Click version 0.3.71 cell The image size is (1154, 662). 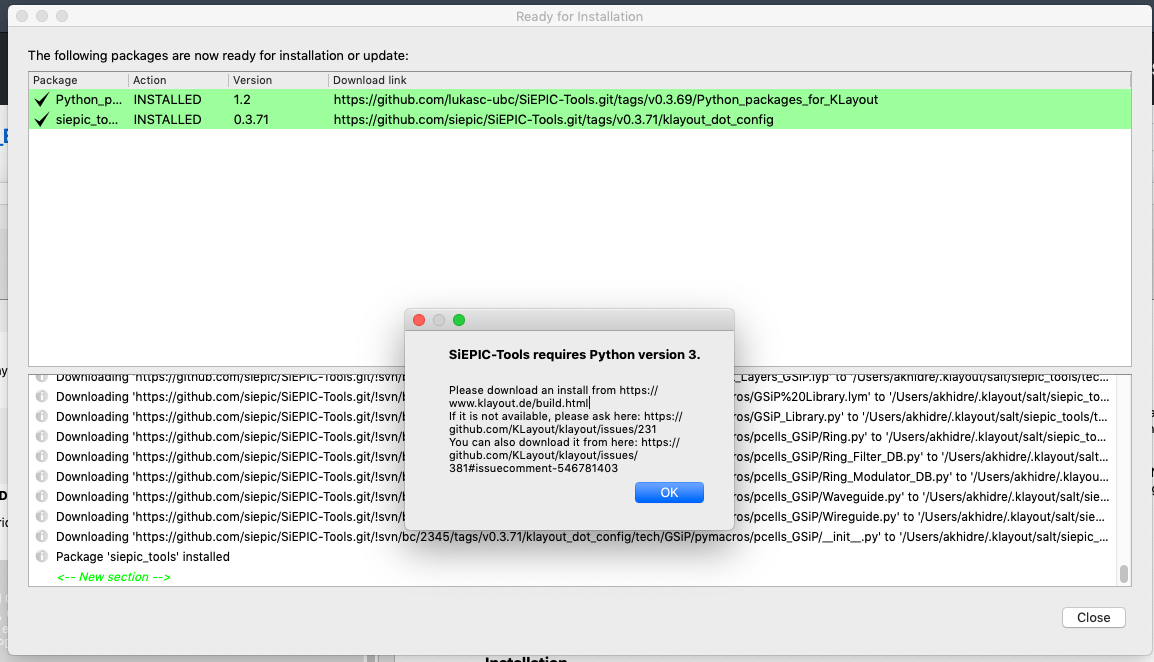tap(251, 119)
